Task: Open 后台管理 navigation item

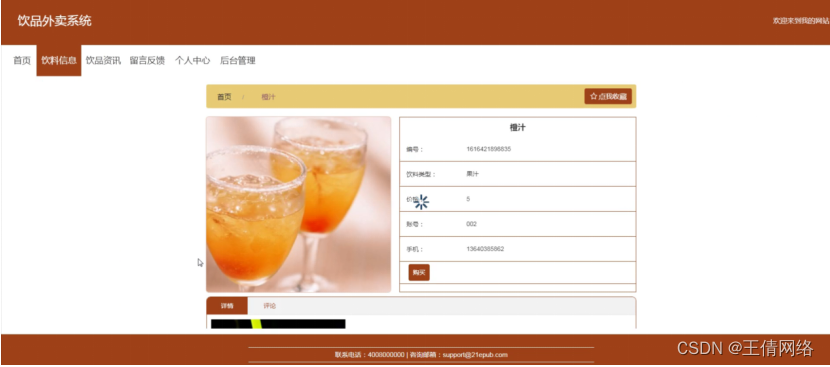Action: [x=238, y=60]
